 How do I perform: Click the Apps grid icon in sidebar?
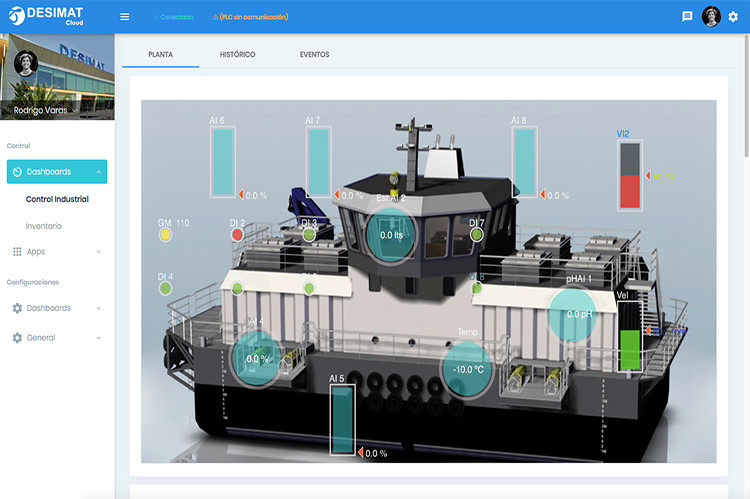pyautogui.click(x=17, y=252)
